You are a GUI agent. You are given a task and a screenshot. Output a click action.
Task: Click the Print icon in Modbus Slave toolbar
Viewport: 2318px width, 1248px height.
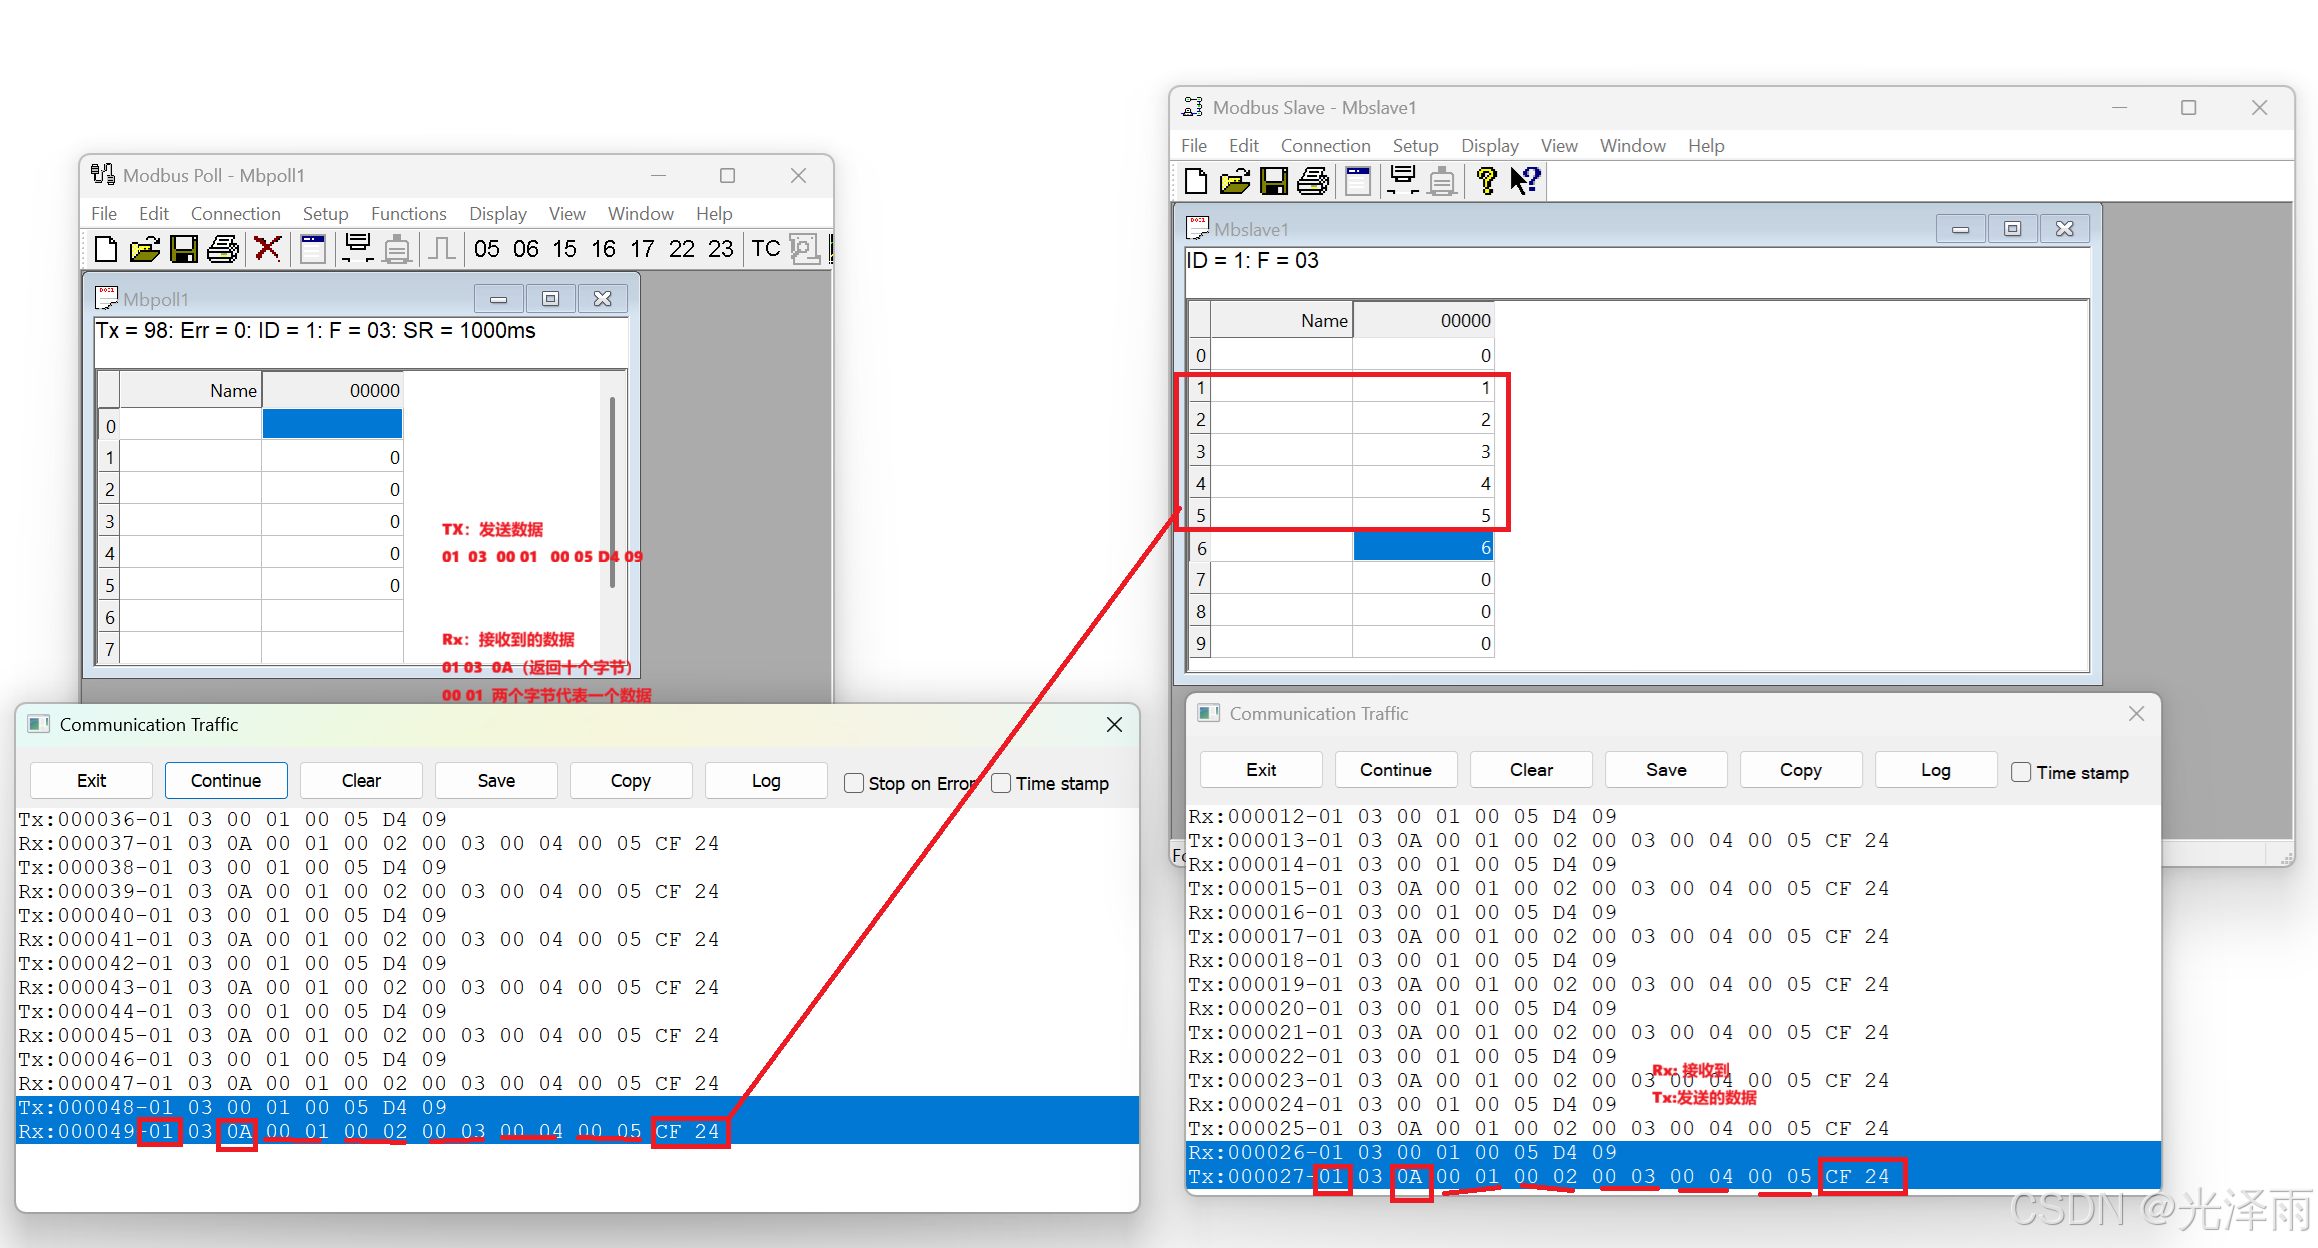click(1312, 181)
